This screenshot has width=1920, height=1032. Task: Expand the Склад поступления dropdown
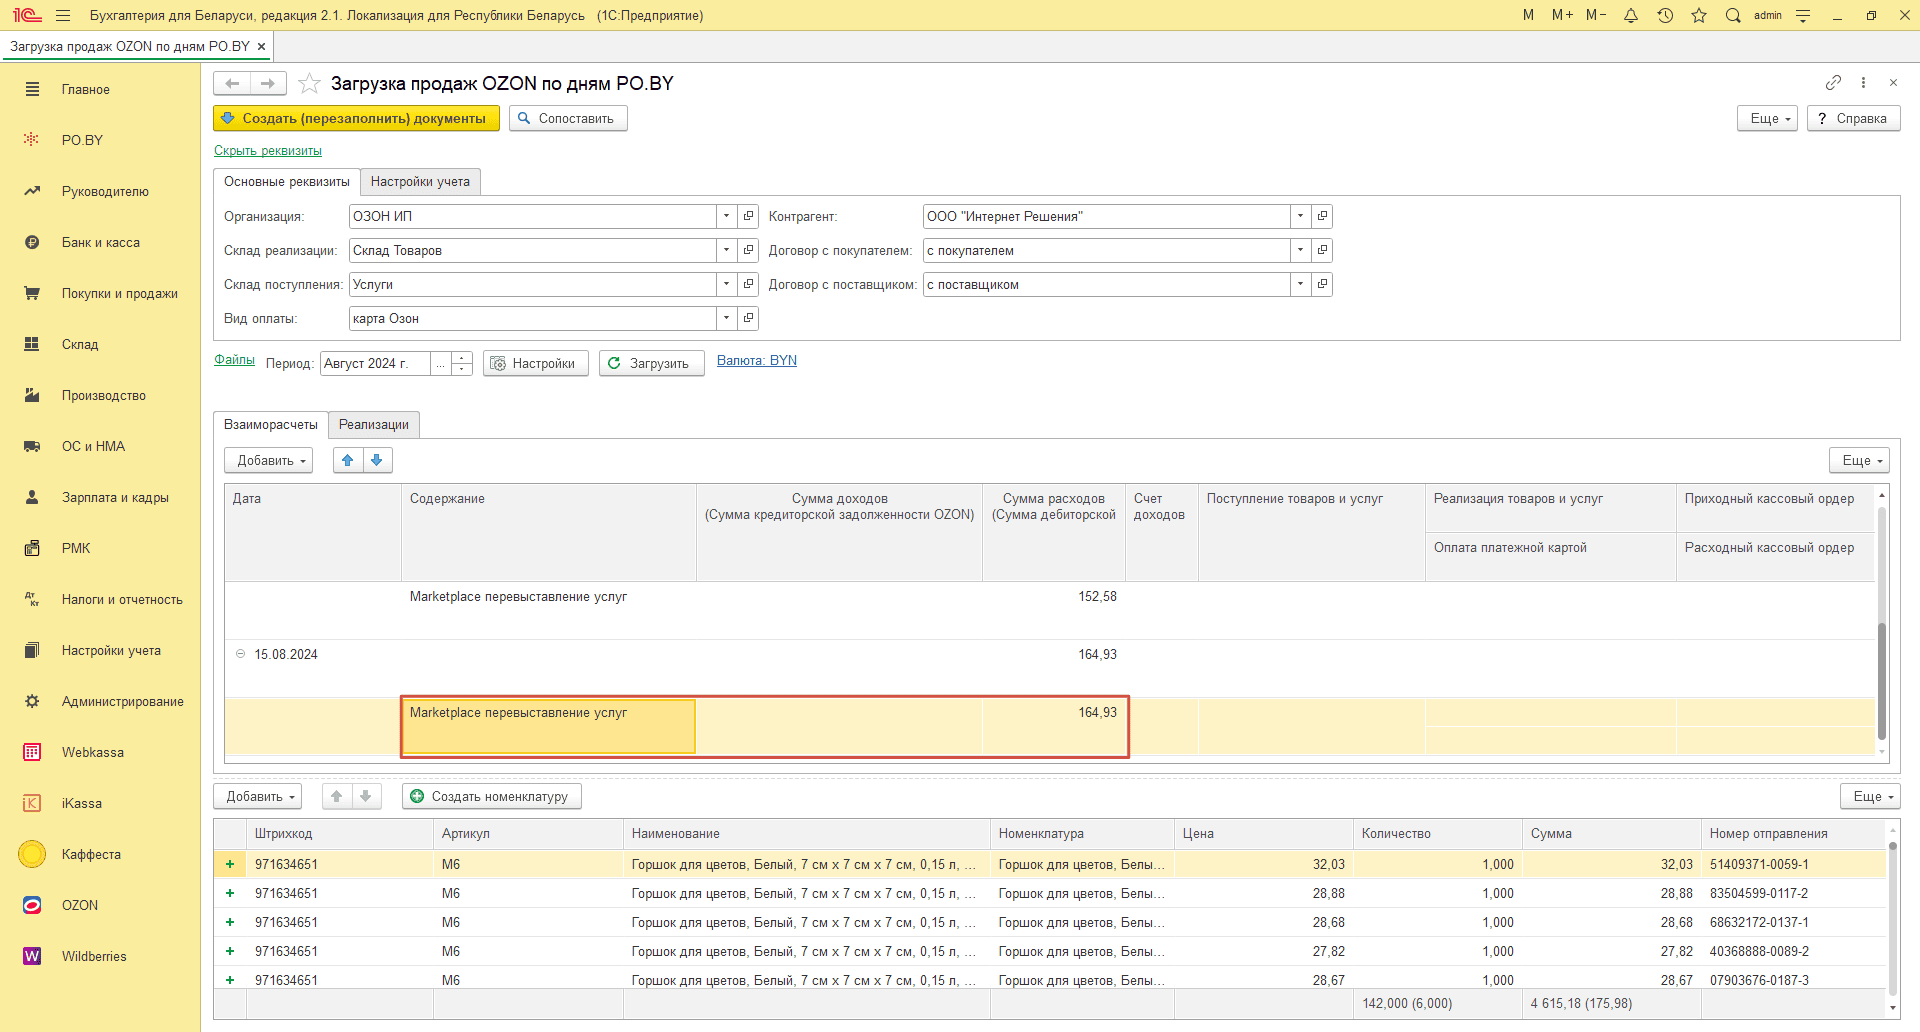pyautogui.click(x=727, y=284)
